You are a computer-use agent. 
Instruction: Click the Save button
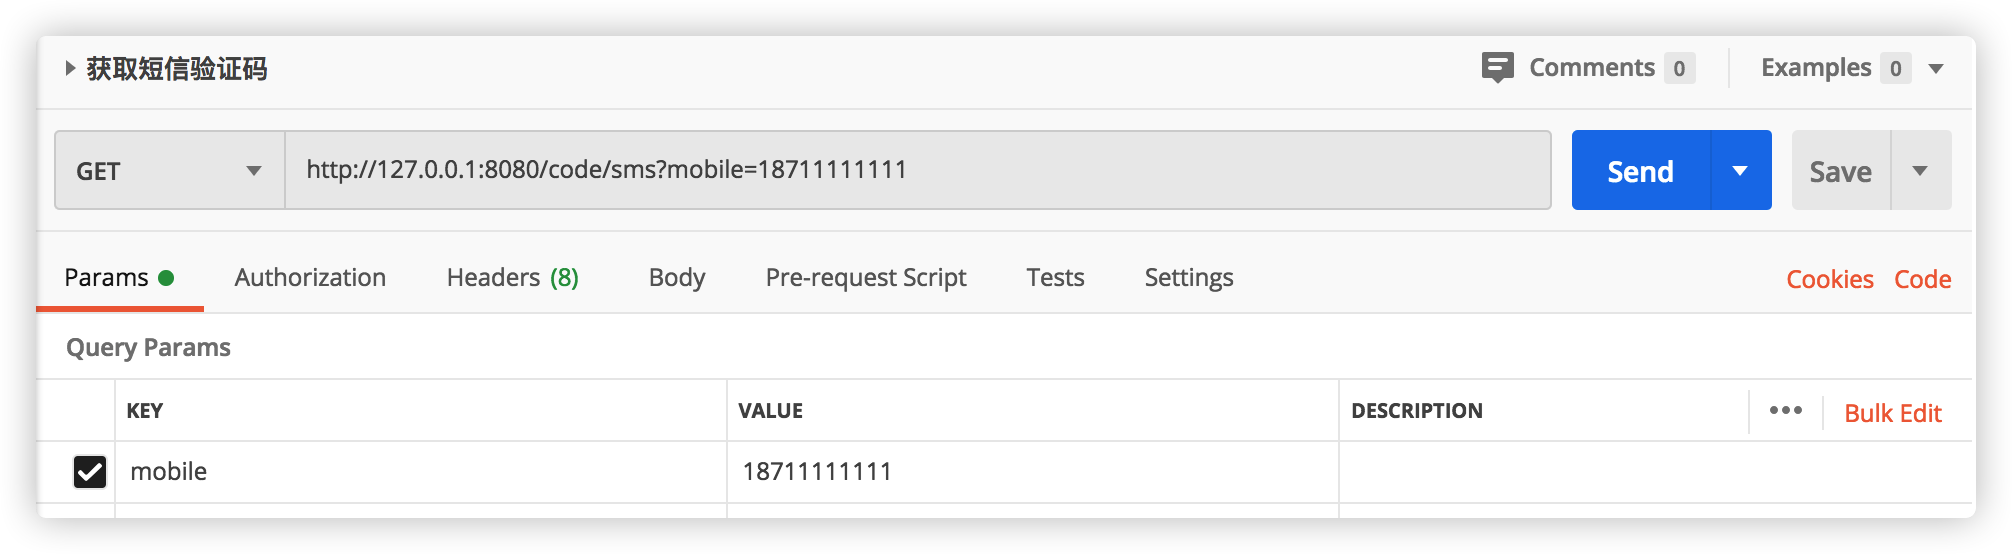pyautogui.click(x=1840, y=171)
